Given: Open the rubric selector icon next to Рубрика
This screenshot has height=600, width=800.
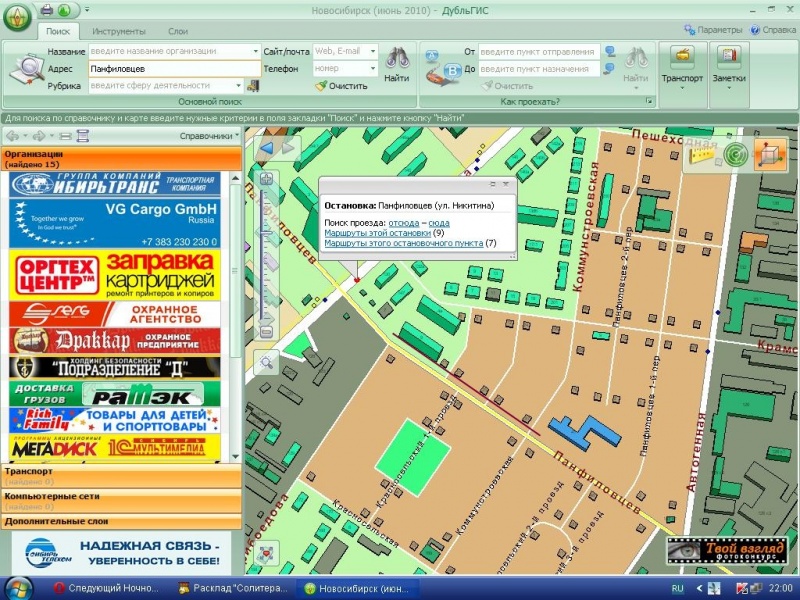Looking at the screenshot, I should 253,86.
